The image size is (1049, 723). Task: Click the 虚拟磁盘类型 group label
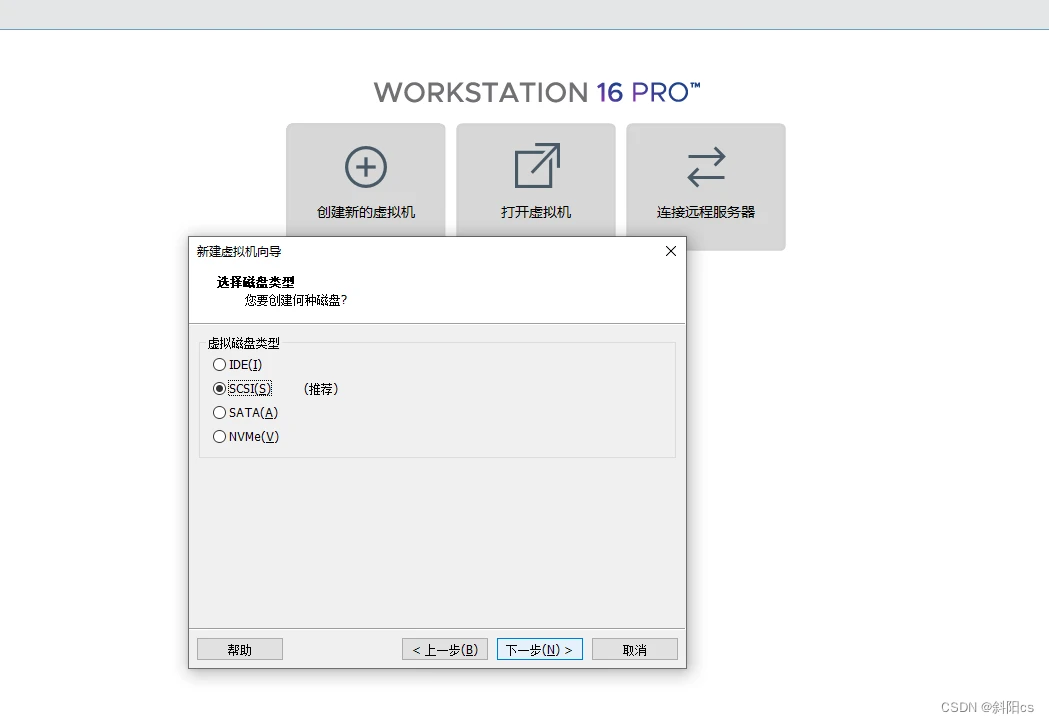click(x=244, y=343)
